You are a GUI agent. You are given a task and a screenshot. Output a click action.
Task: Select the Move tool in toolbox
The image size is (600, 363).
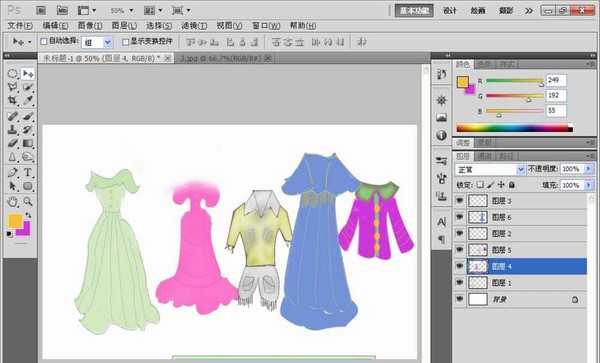coord(28,74)
